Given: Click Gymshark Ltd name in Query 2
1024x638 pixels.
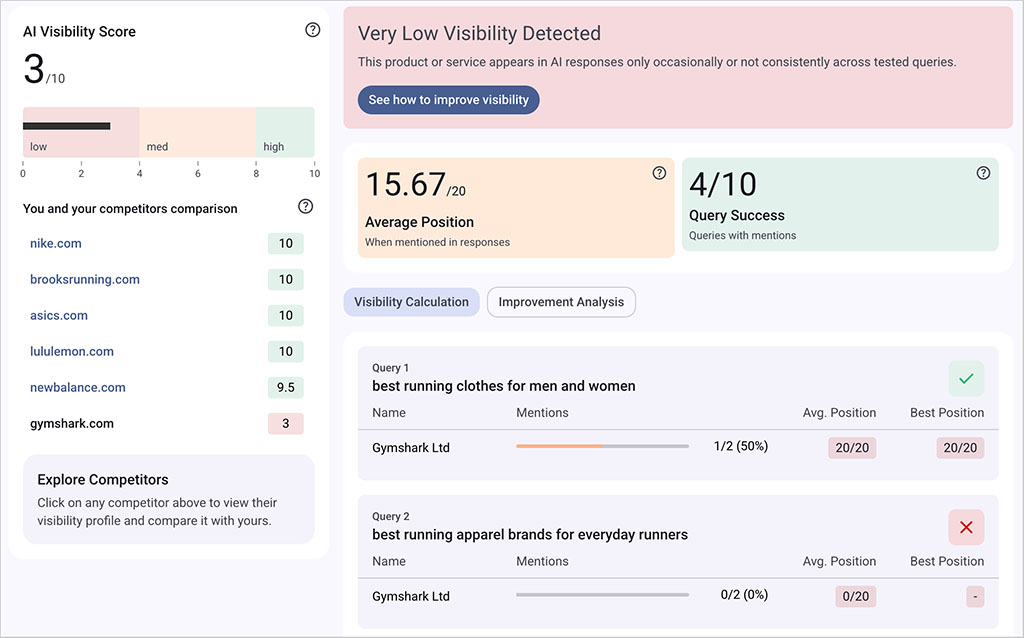Looking at the screenshot, I should (411, 596).
